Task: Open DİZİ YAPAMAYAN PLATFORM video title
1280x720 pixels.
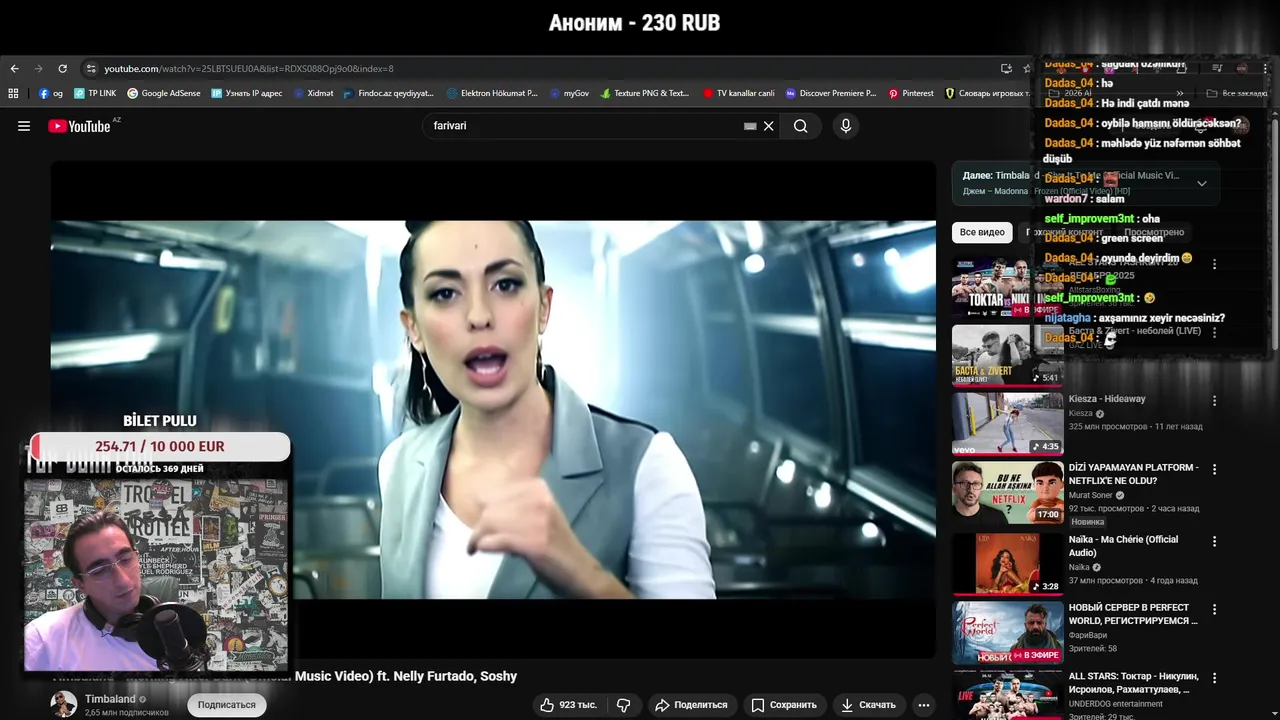Action: coord(1133,474)
